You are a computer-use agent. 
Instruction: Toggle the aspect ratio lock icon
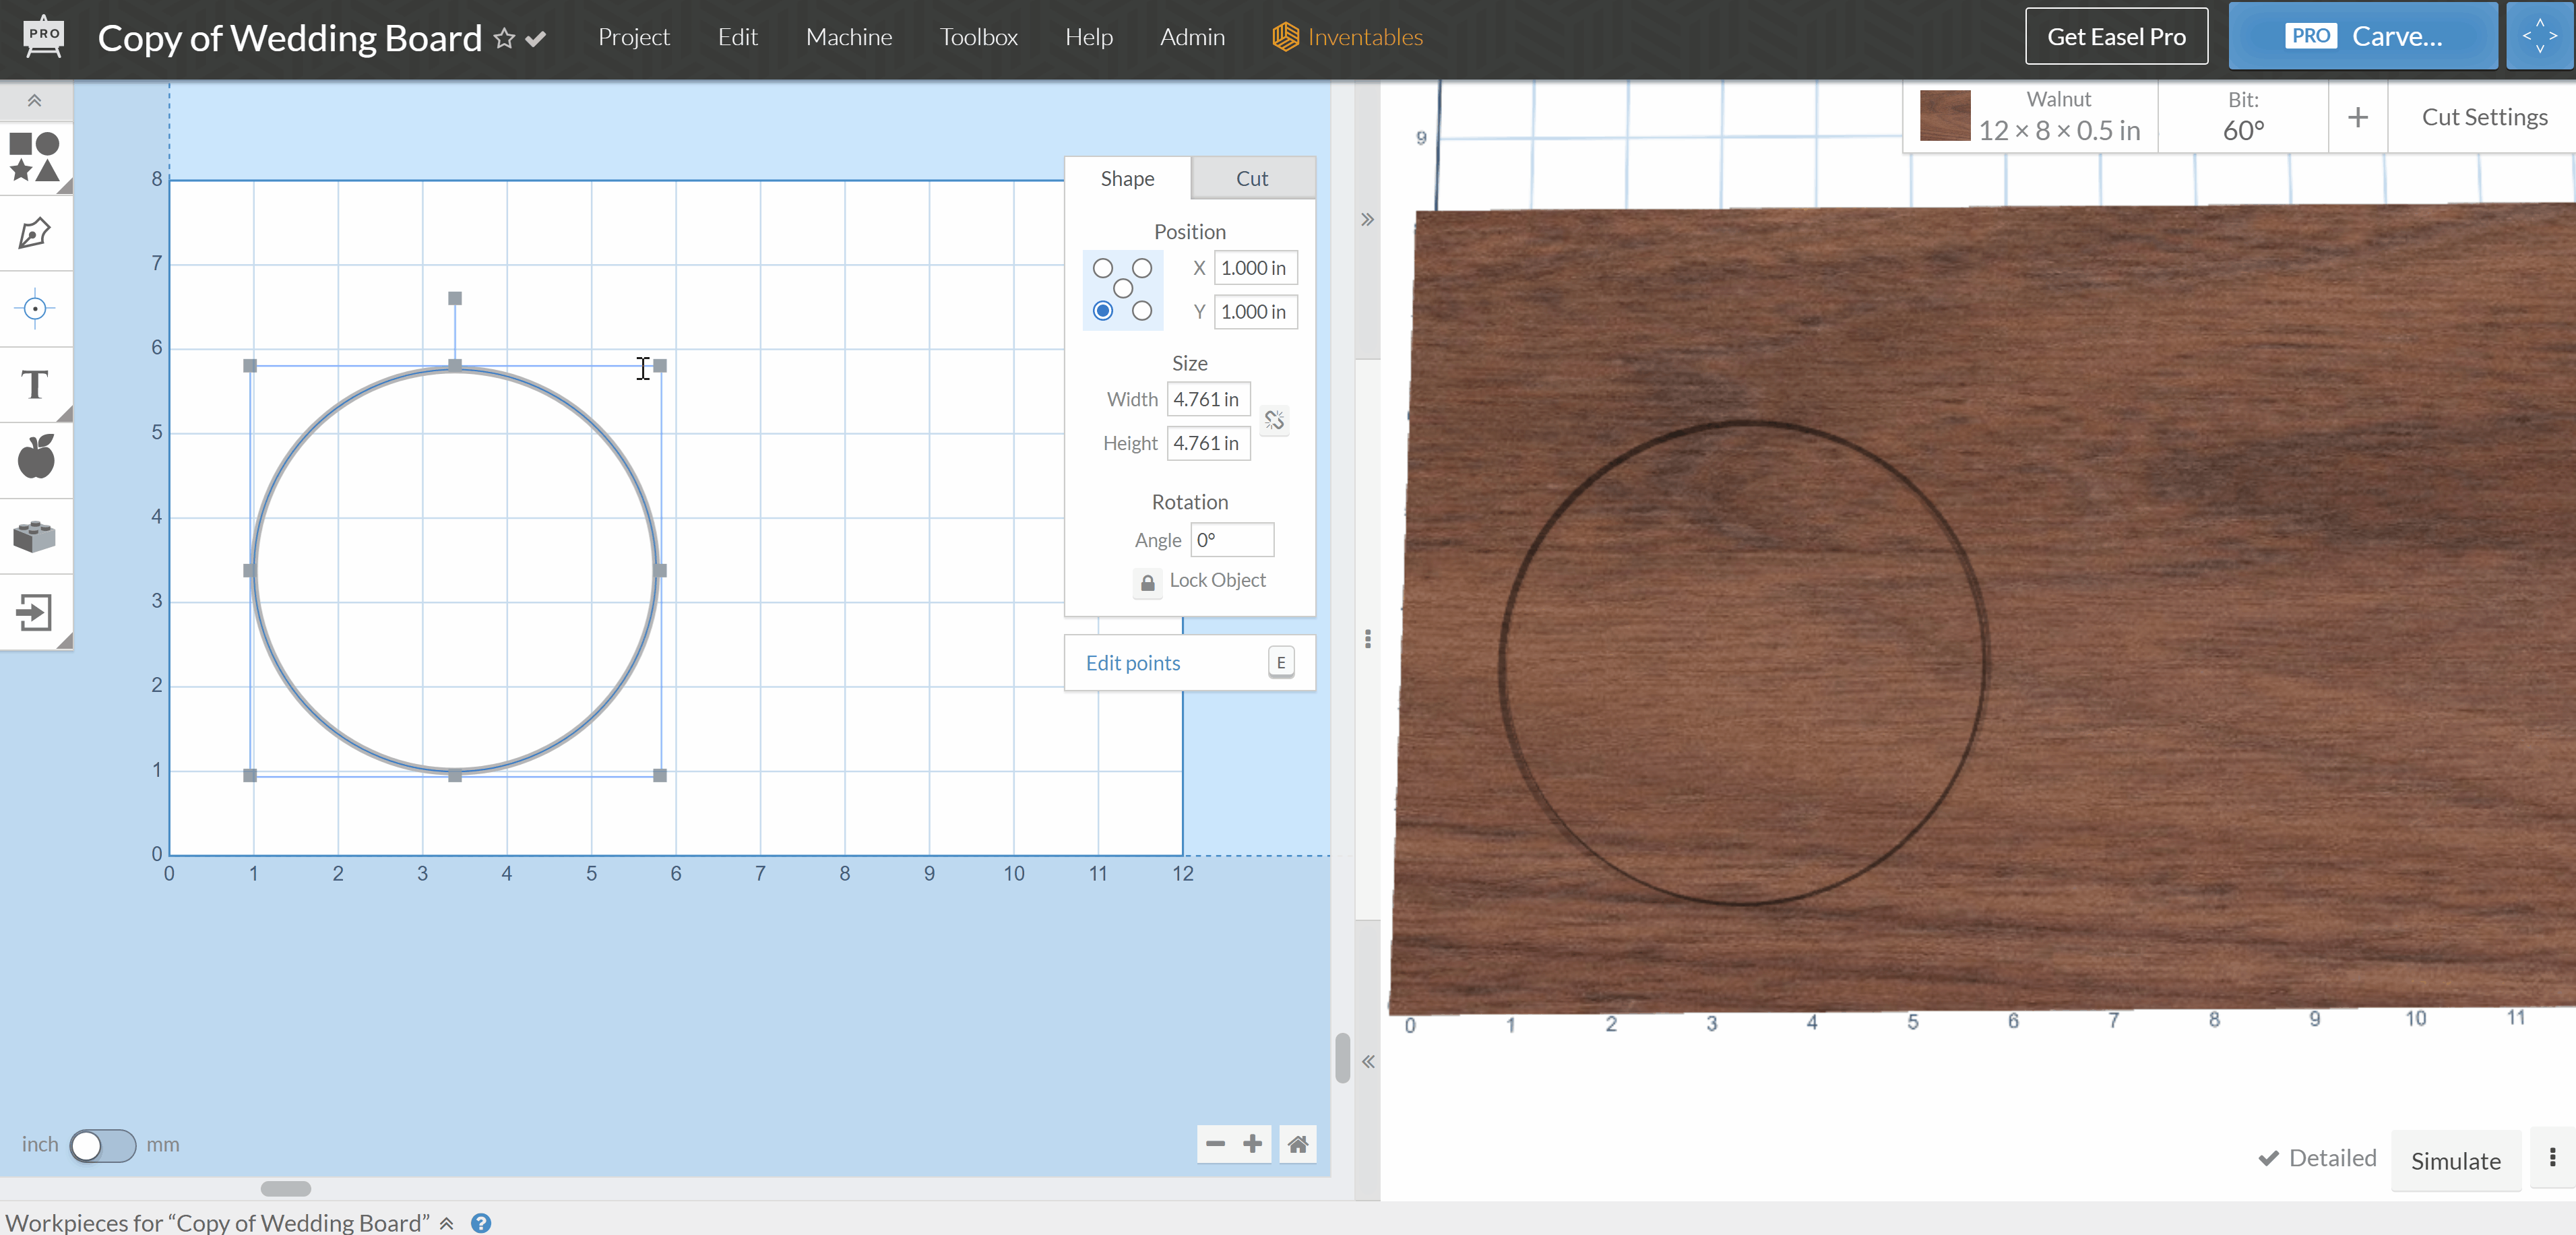click(x=1273, y=421)
